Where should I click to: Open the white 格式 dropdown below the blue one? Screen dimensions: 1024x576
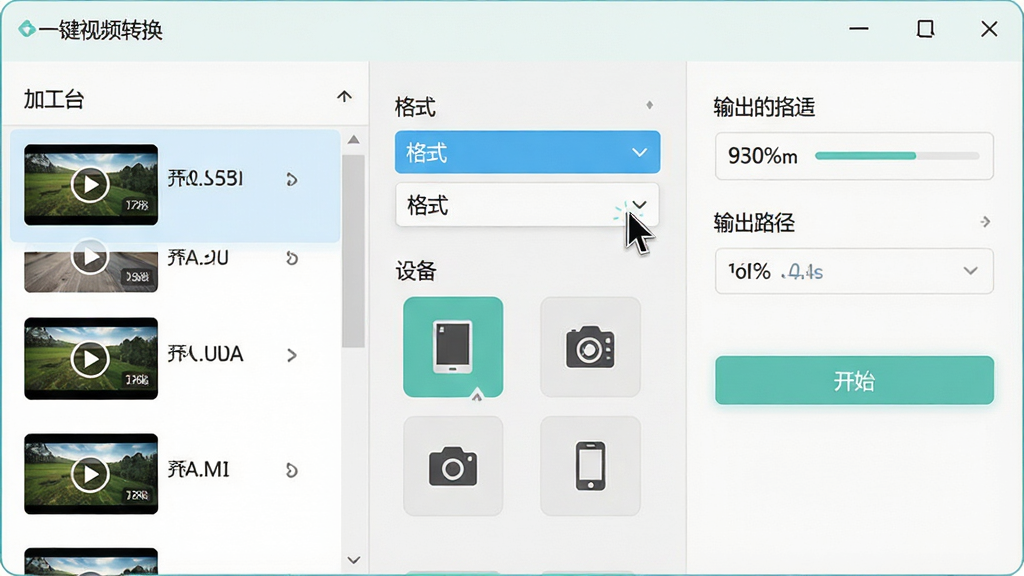pyautogui.click(x=527, y=205)
